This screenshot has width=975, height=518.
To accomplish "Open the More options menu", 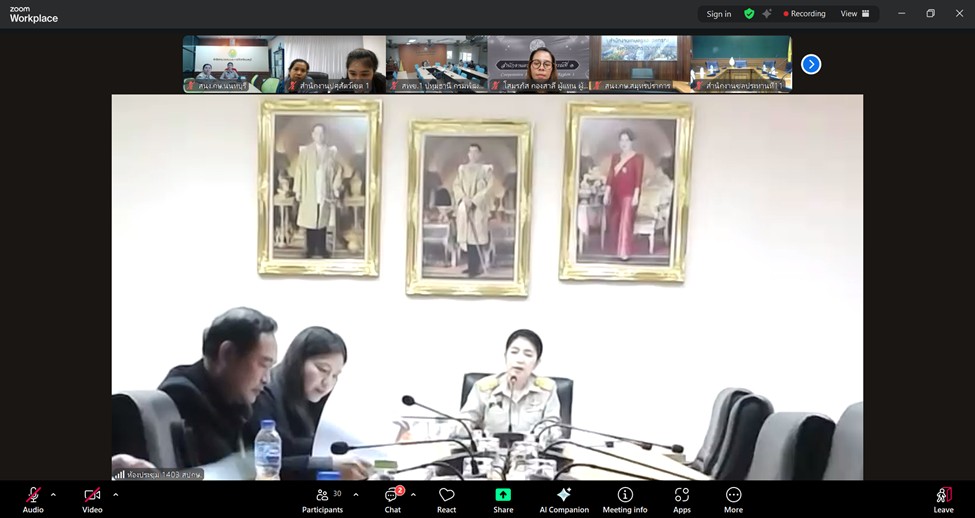I will pos(733,499).
